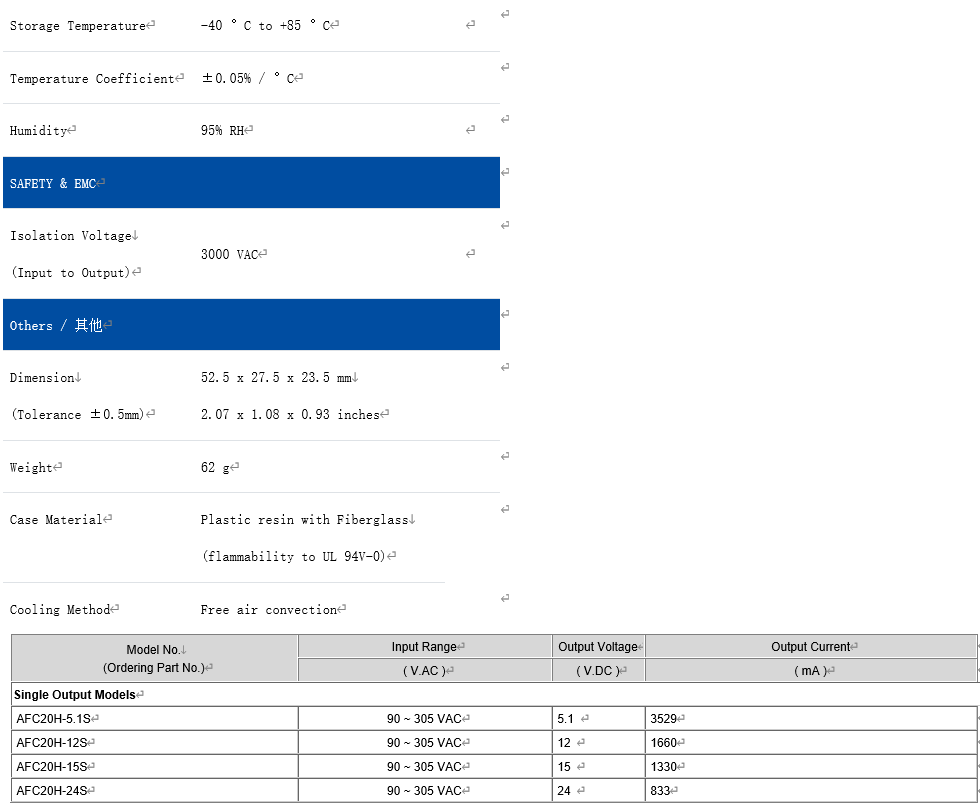Image resolution: width=980 pixels, height=805 pixels.
Task: Click the 3000 VAC isolation voltage value
Action: 230,255
